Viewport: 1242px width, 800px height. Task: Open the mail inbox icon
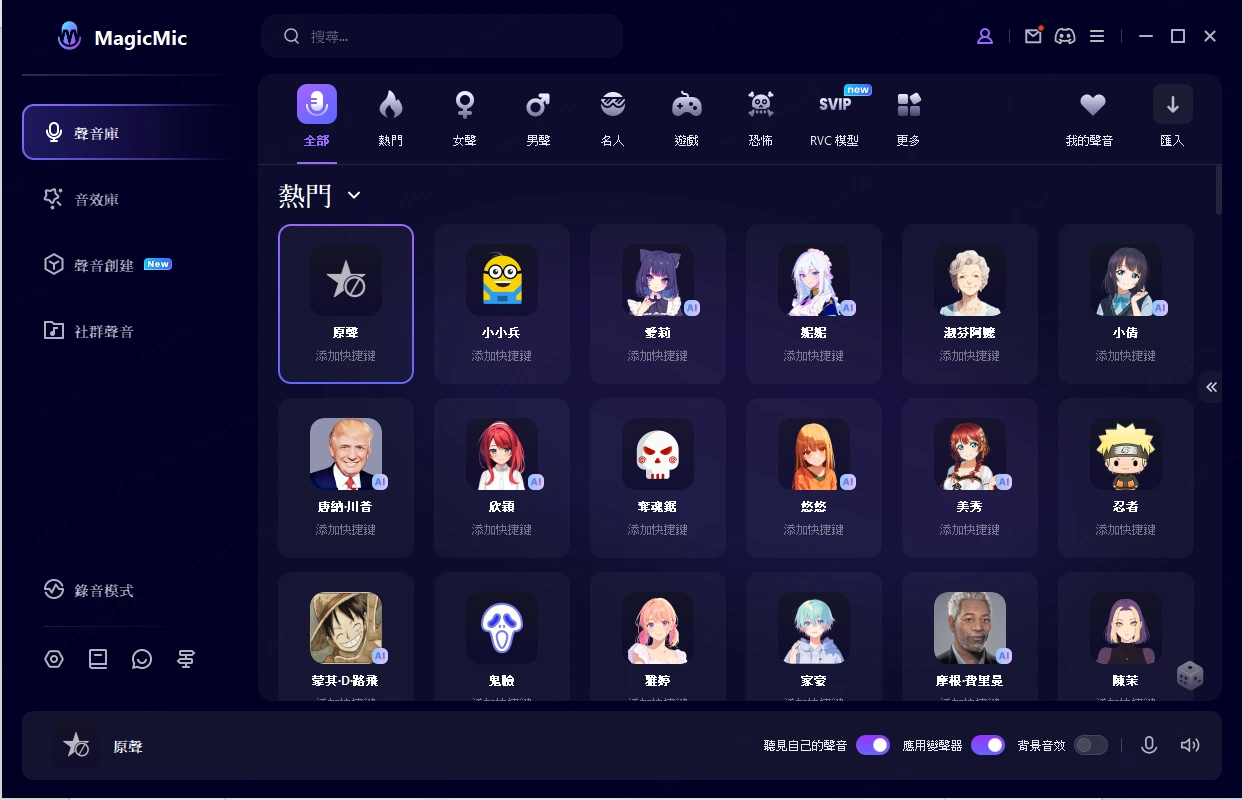[x=1033, y=36]
